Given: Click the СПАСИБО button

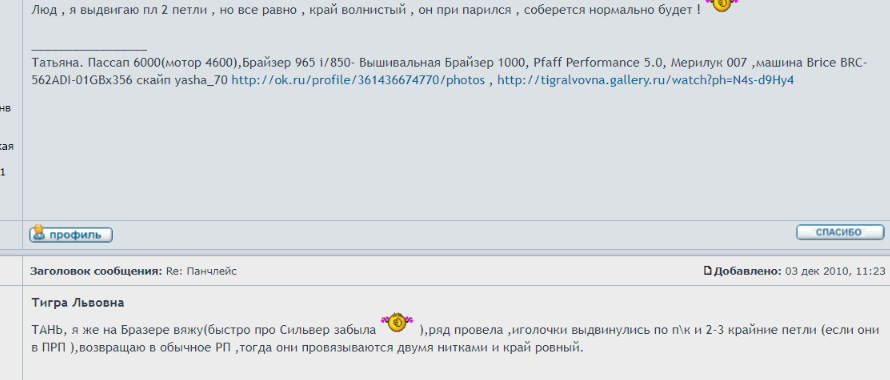Looking at the screenshot, I should point(840,232).
